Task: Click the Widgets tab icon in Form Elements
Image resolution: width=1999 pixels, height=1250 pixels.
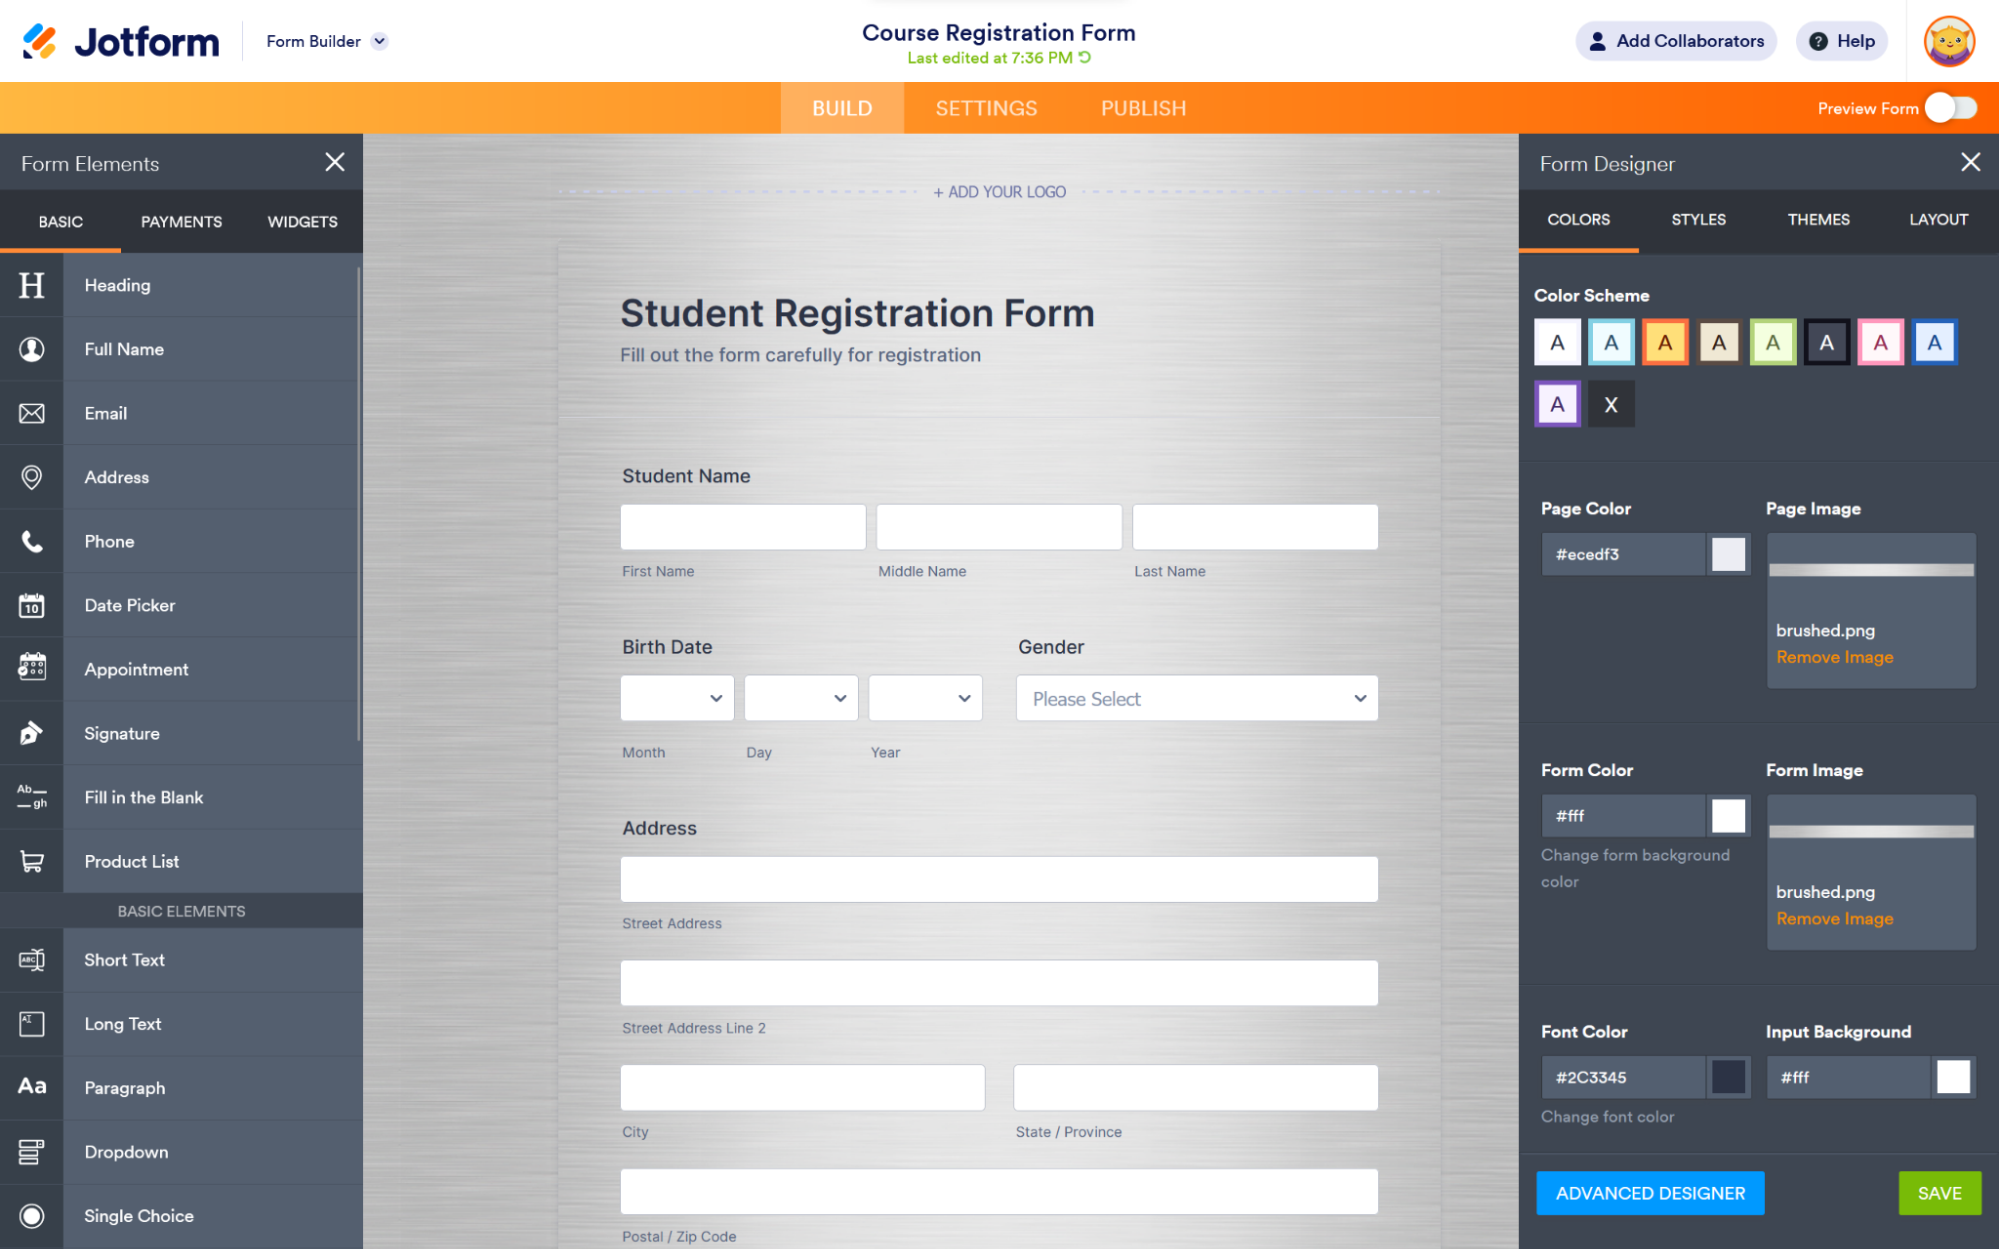Action: click(304, 220)
